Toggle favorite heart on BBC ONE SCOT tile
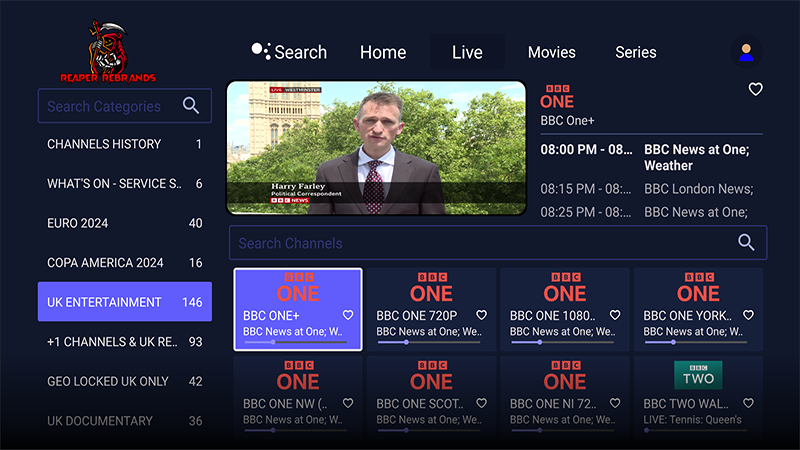 point(481,404)
